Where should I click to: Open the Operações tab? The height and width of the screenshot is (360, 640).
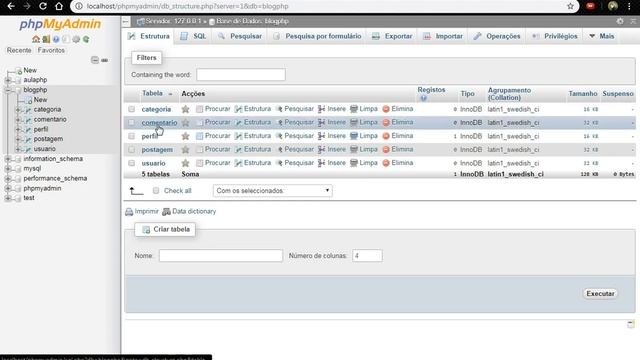(497, 36)
